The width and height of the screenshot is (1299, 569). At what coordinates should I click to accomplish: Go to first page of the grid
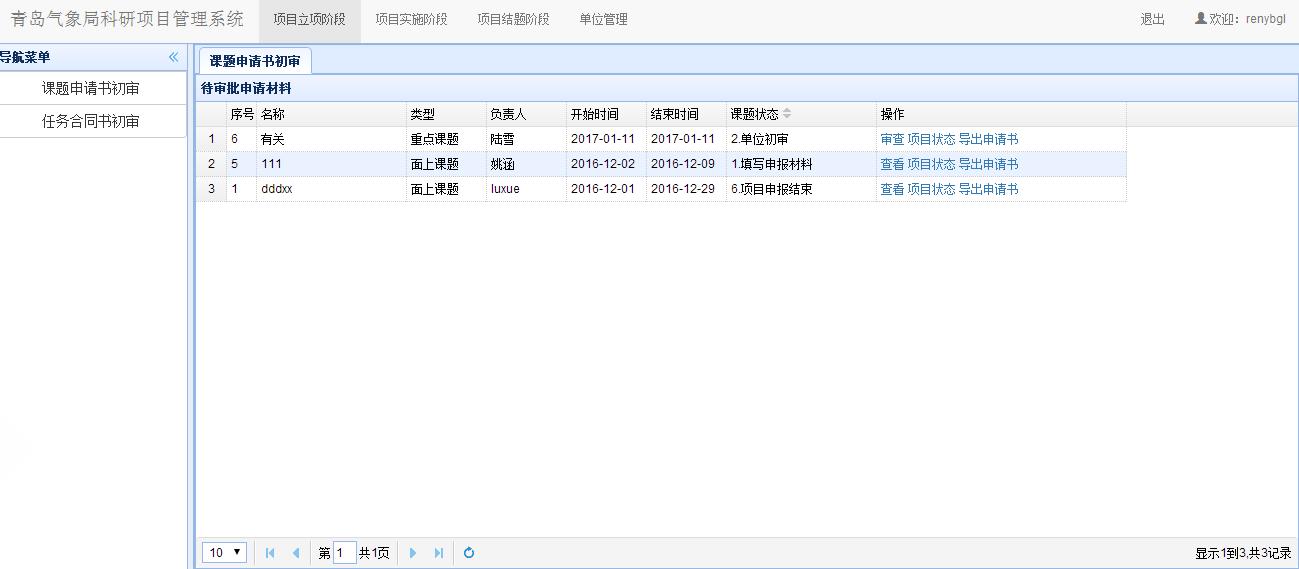pos(270,553)
